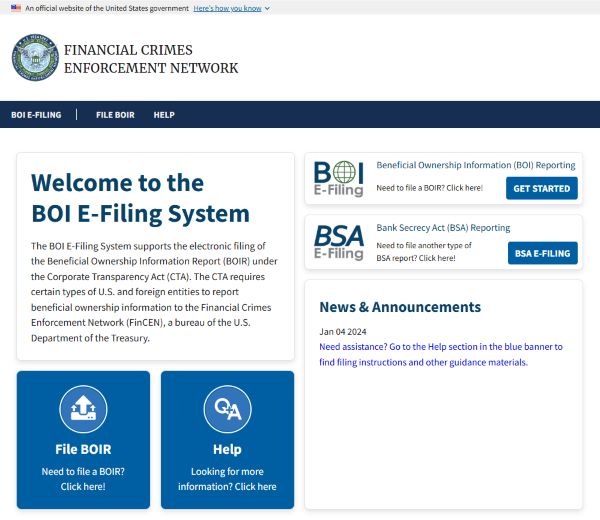Viewport: 600px width, 520px height.
Task: Open the Bank Secrecy Act Reporting link
Action: [x=443, y=228]
